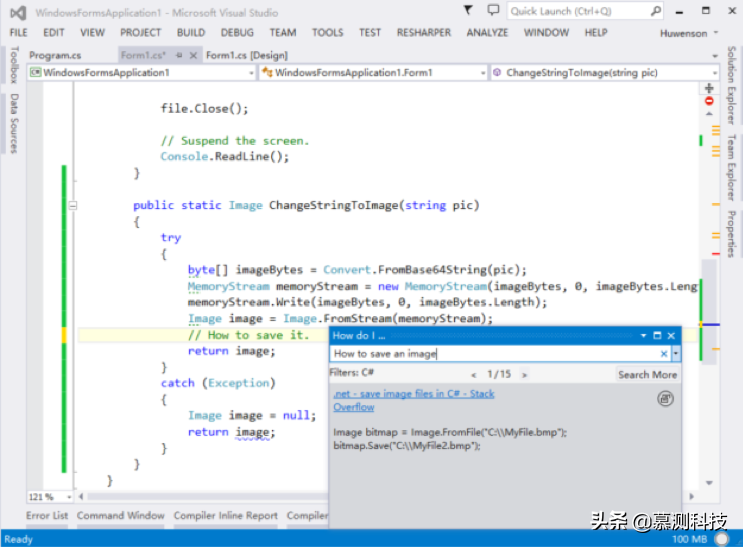This screenshot has height=547, width=743.
Task: Open the How do I window options dropdown
Action: [643, 336]
